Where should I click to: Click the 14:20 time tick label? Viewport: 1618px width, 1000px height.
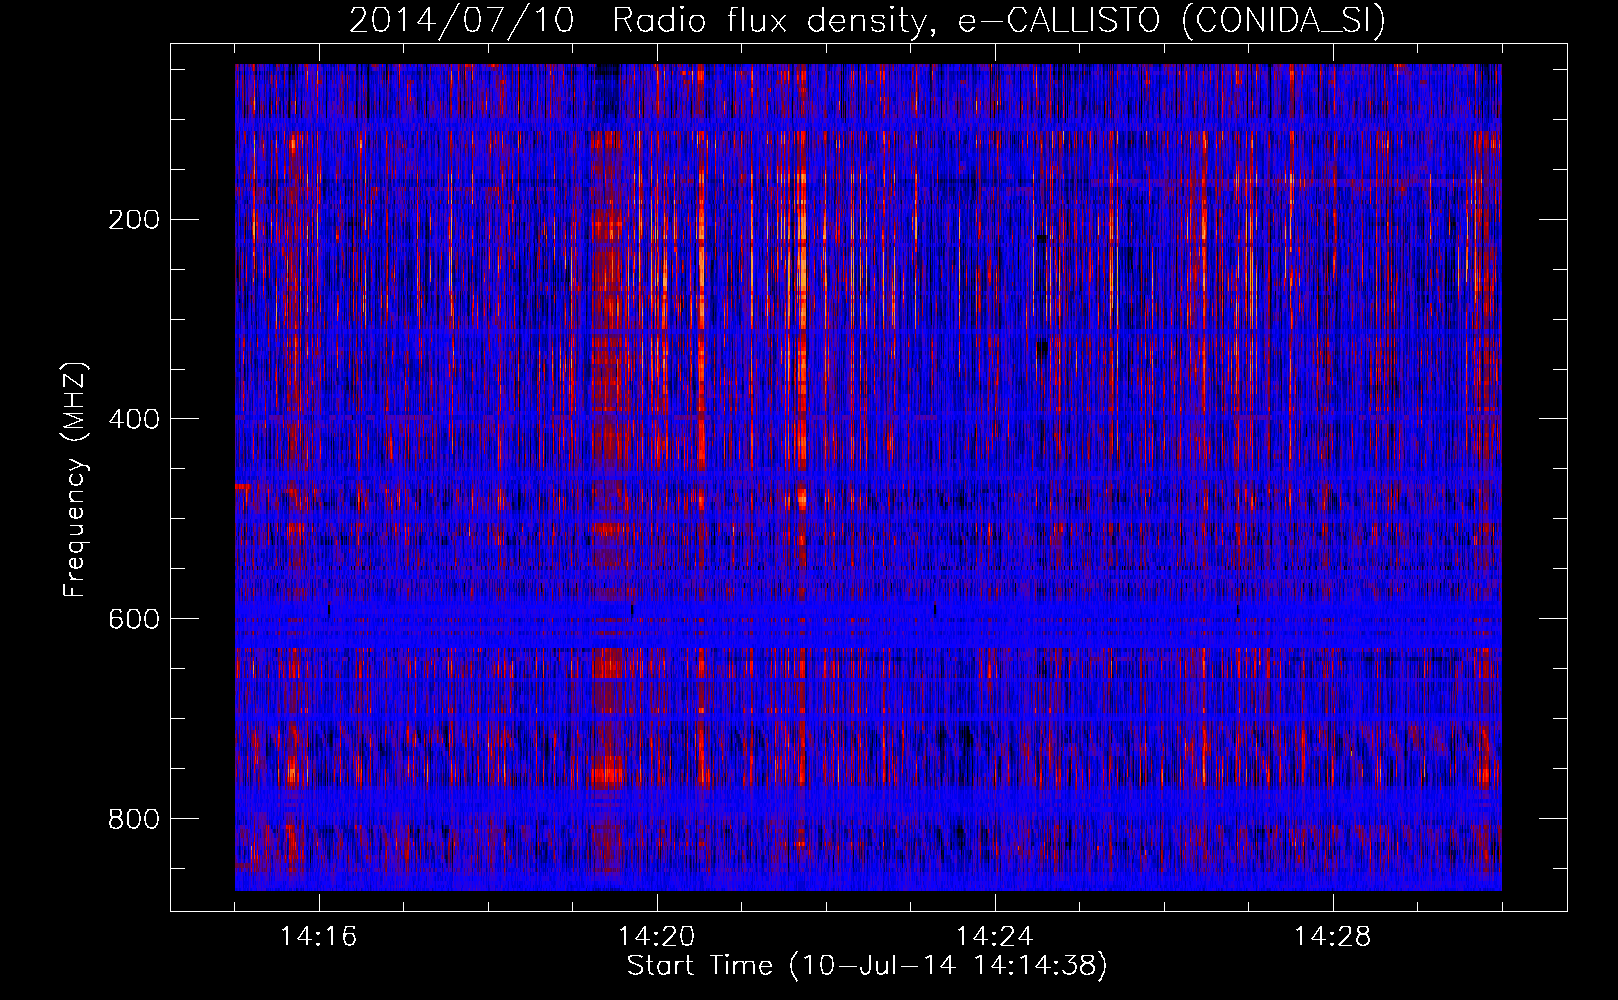click(x=656, y=937)
